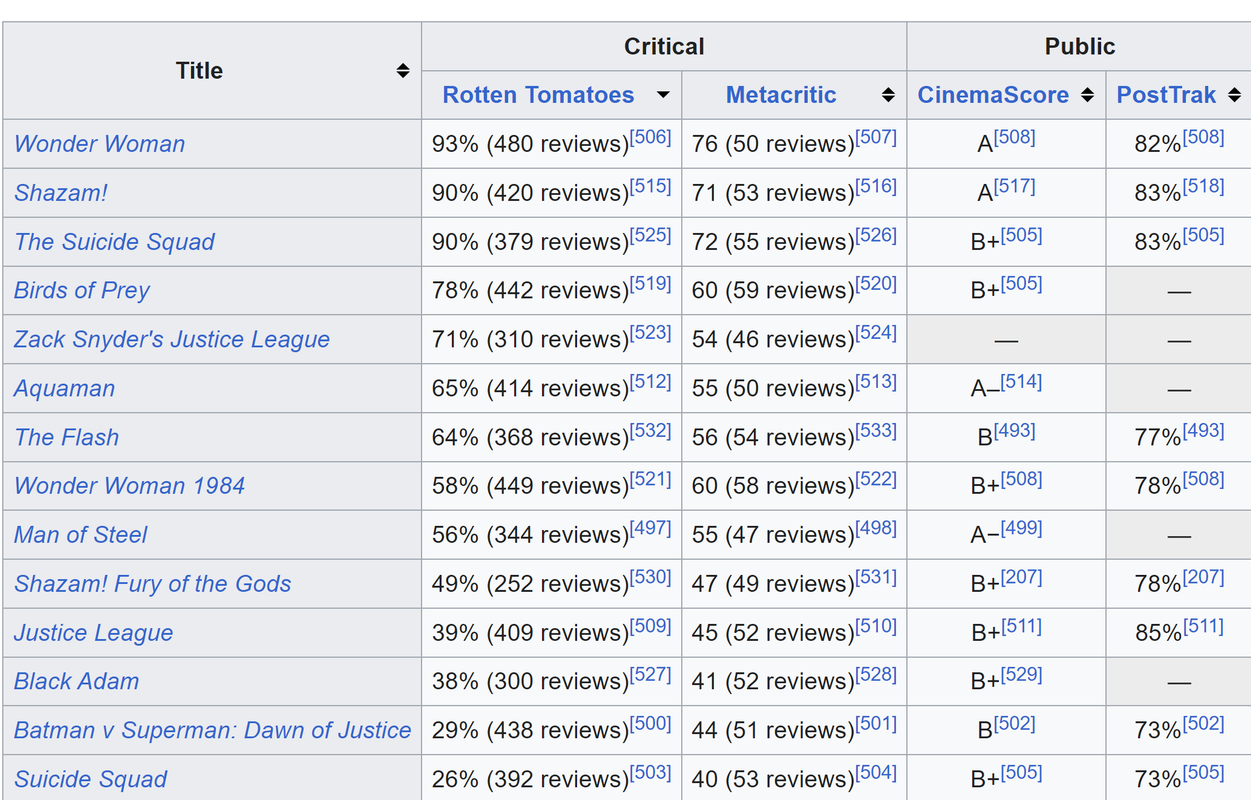This screenshot has height=800, width=1251.
Task: Follow citation [526] for The Suicide Squad
Action: pyautogui.click(x=876, y=235)
